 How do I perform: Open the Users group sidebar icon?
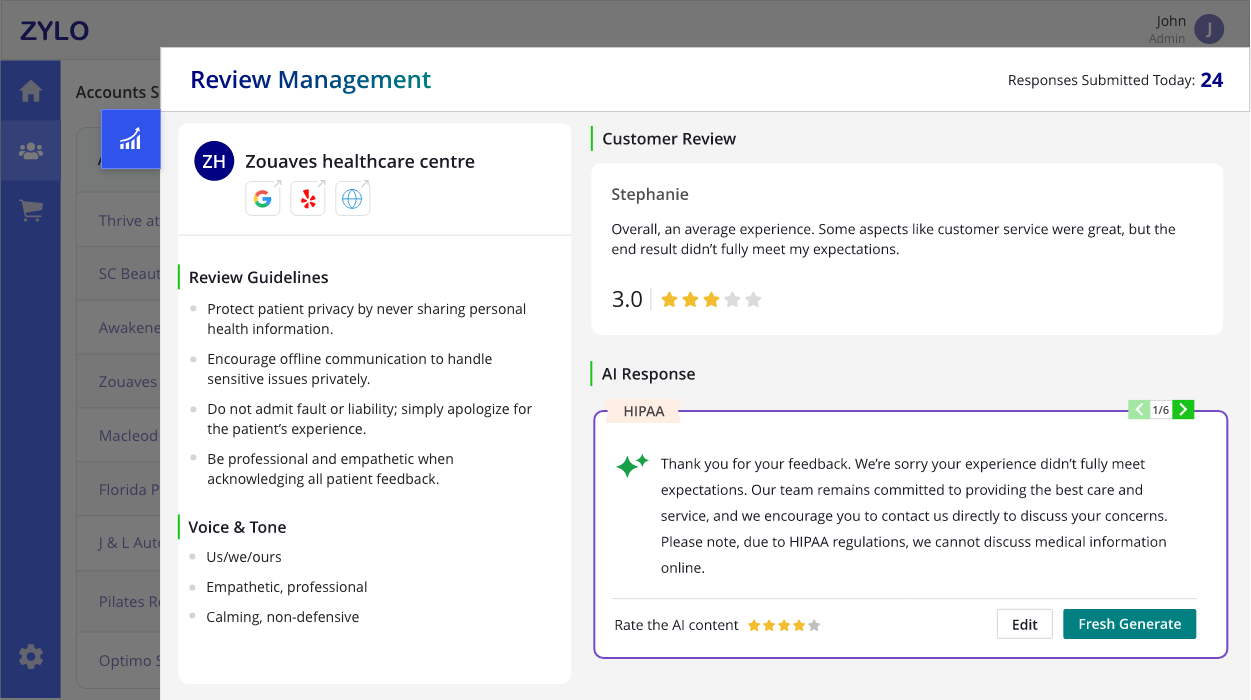31,151
